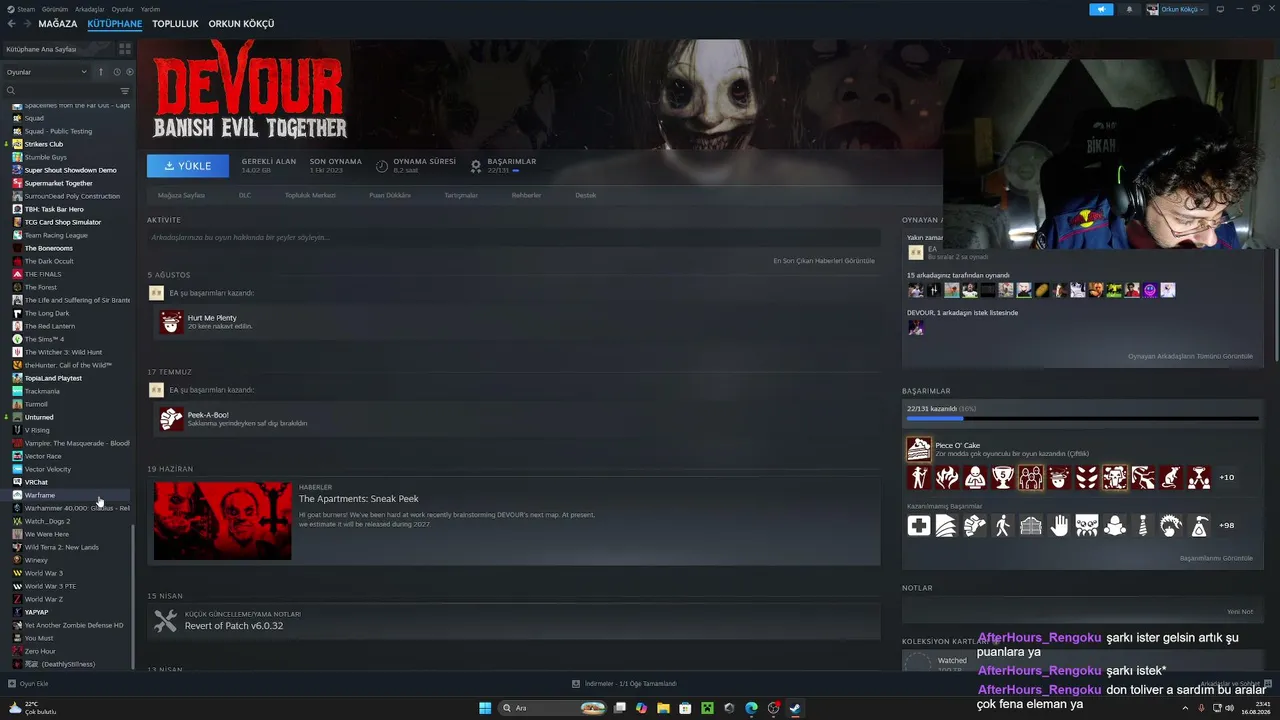This screenshot has width=1280, height=720.
Task: Open the Tartışmalar tab
Action: click(x=461, y=195)
